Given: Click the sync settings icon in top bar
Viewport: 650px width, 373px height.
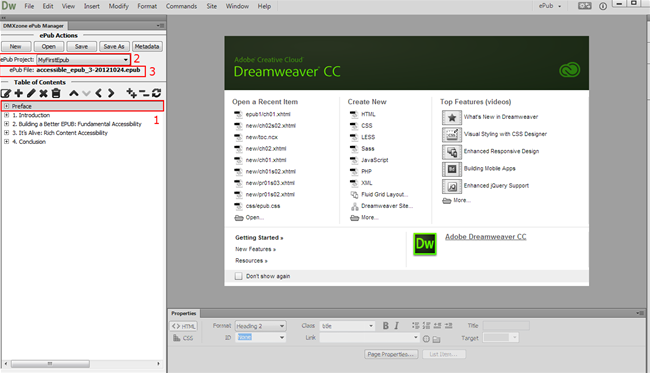Looking at the screenshot, I should 585,6.
